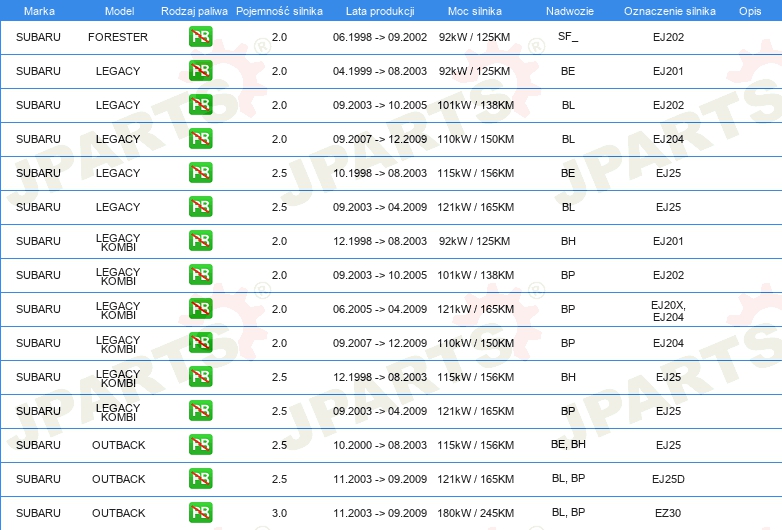This screenshot has width=782, height=530.
Task: Click the fuel icon for Legacy 04.1999 -> 08.2003
Action: [200, 71]
